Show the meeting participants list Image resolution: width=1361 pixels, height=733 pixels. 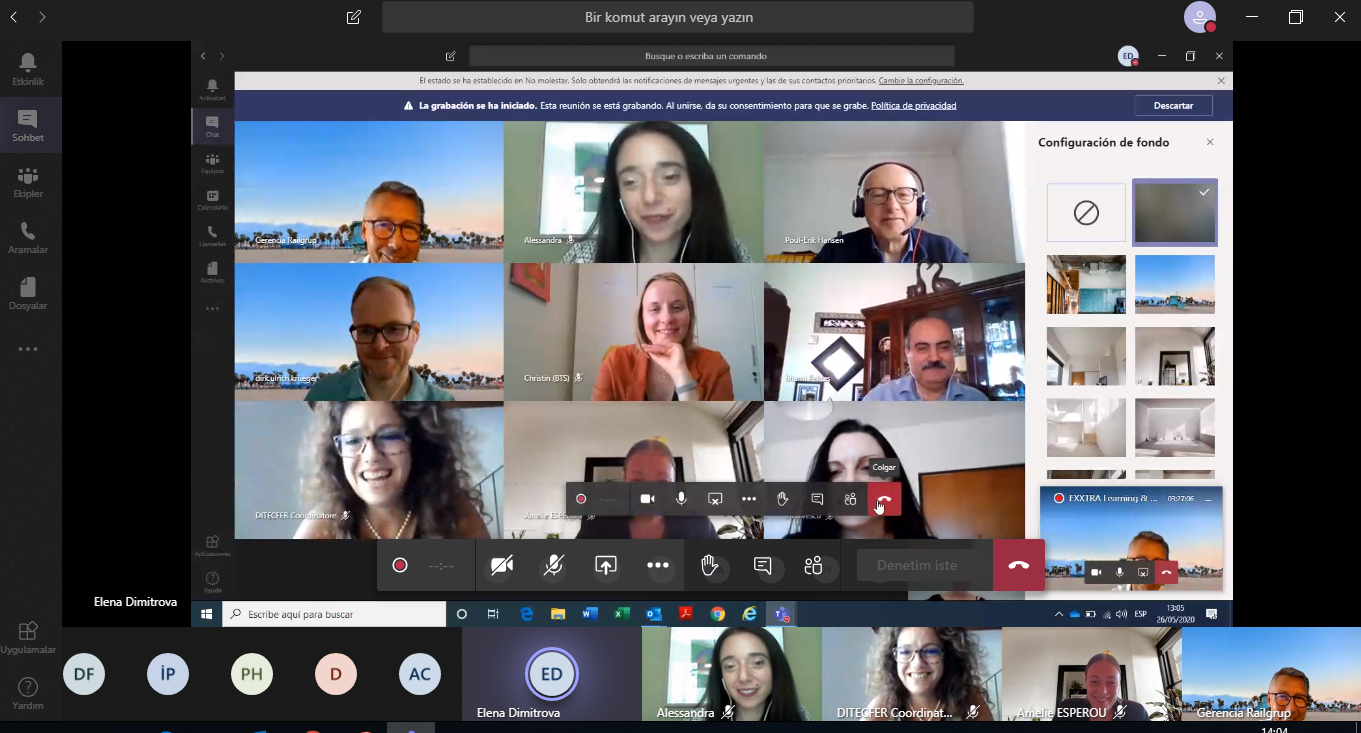(x=813, y=565)
